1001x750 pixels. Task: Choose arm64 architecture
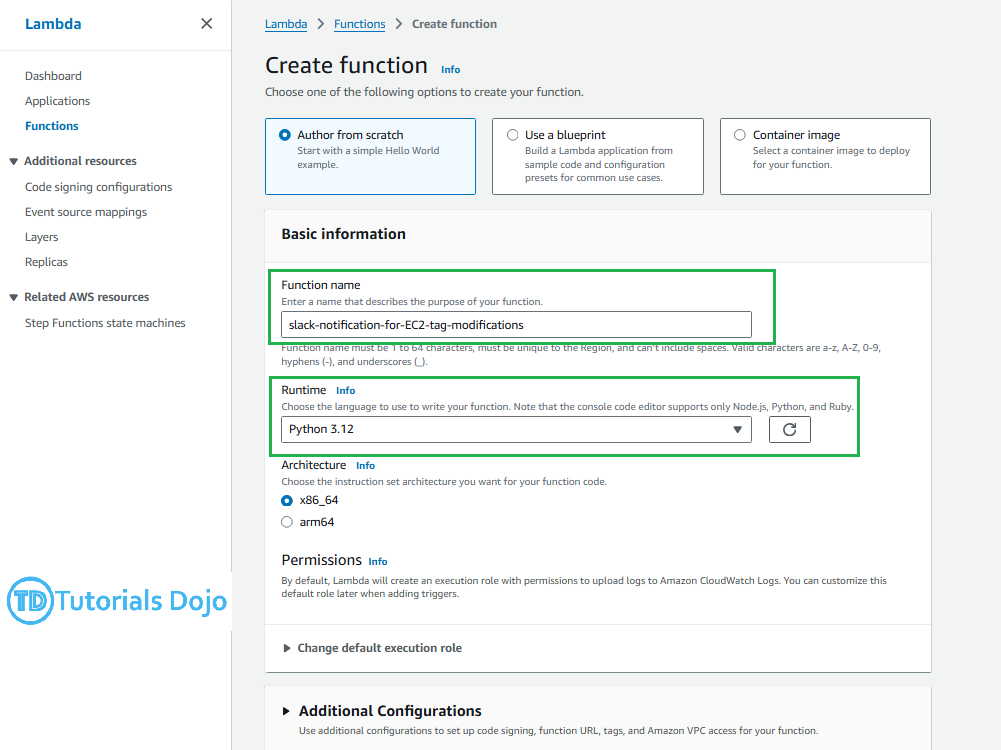click(287, 522)
